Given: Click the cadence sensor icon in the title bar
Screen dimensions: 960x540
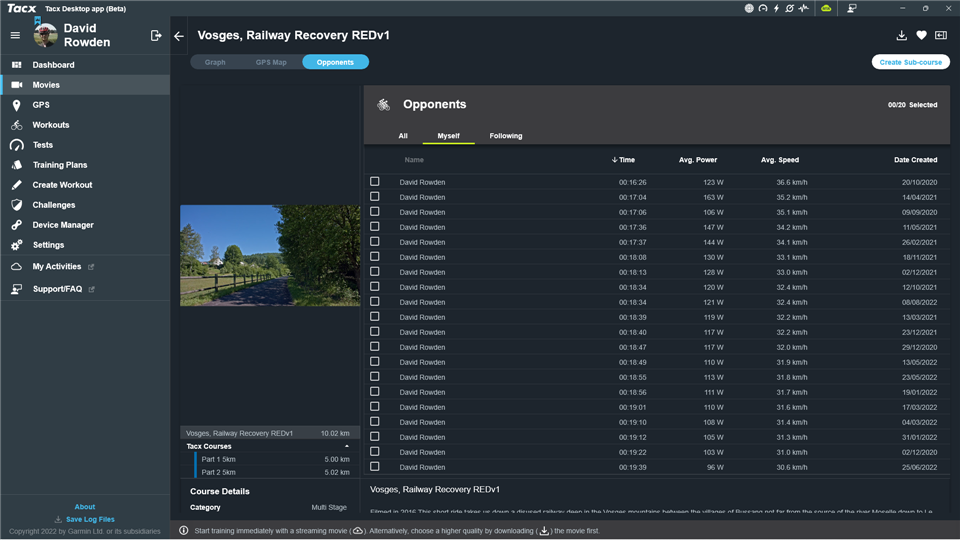Looking at the screenshot, I should coord(789,9).
